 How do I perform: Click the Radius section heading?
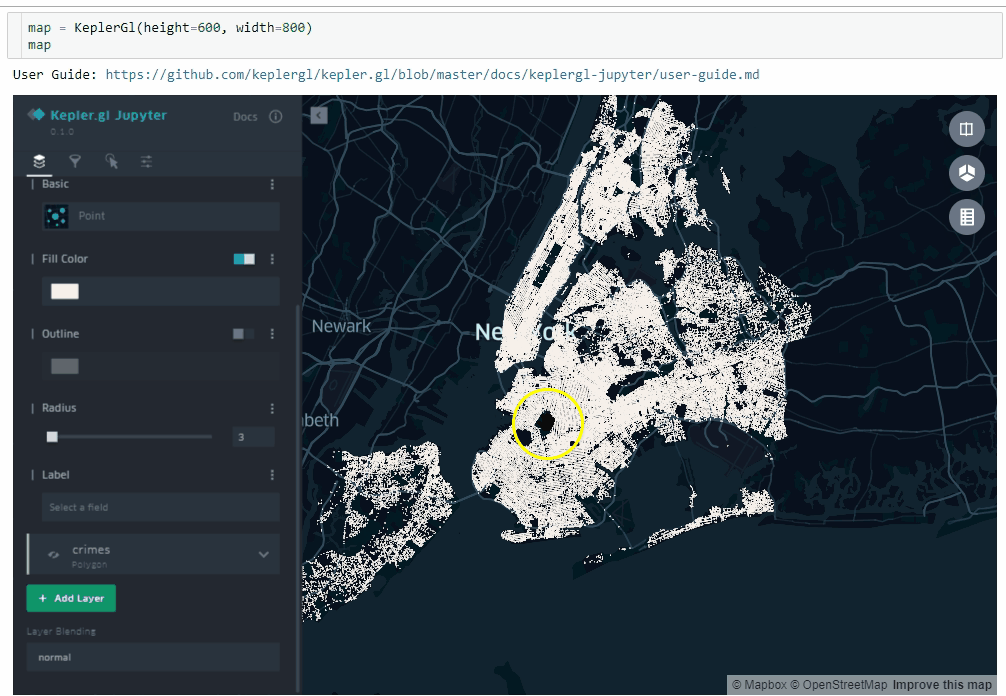58,408
